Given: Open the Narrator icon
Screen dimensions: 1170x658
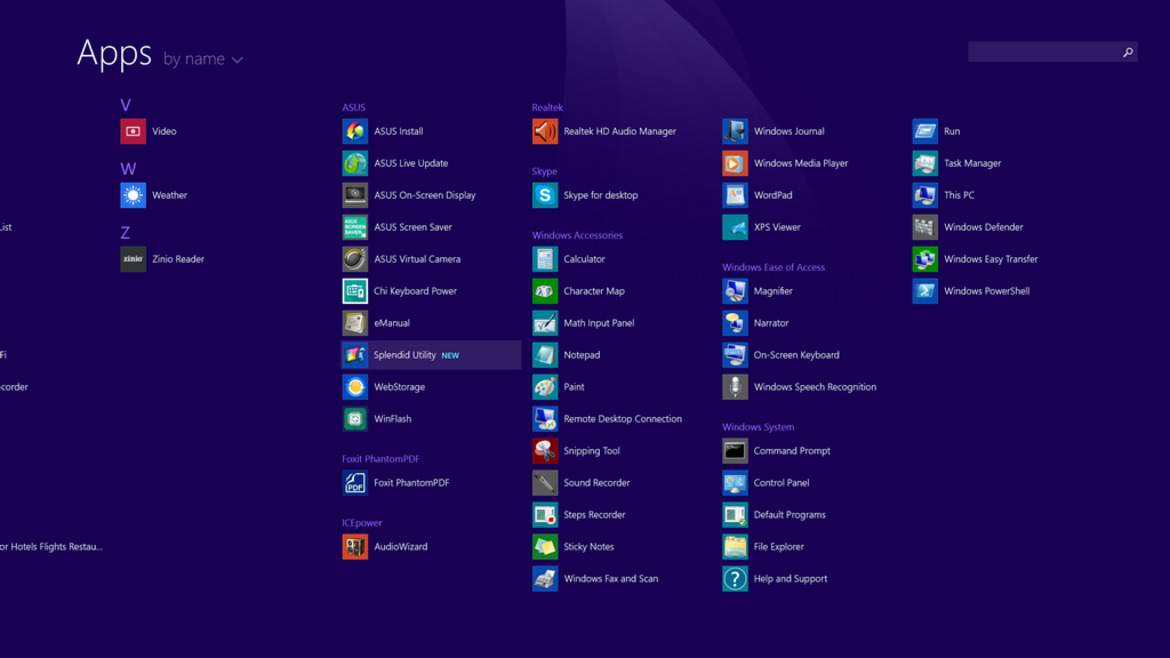Looking at the screenshot, I should [x=735, y=323].
